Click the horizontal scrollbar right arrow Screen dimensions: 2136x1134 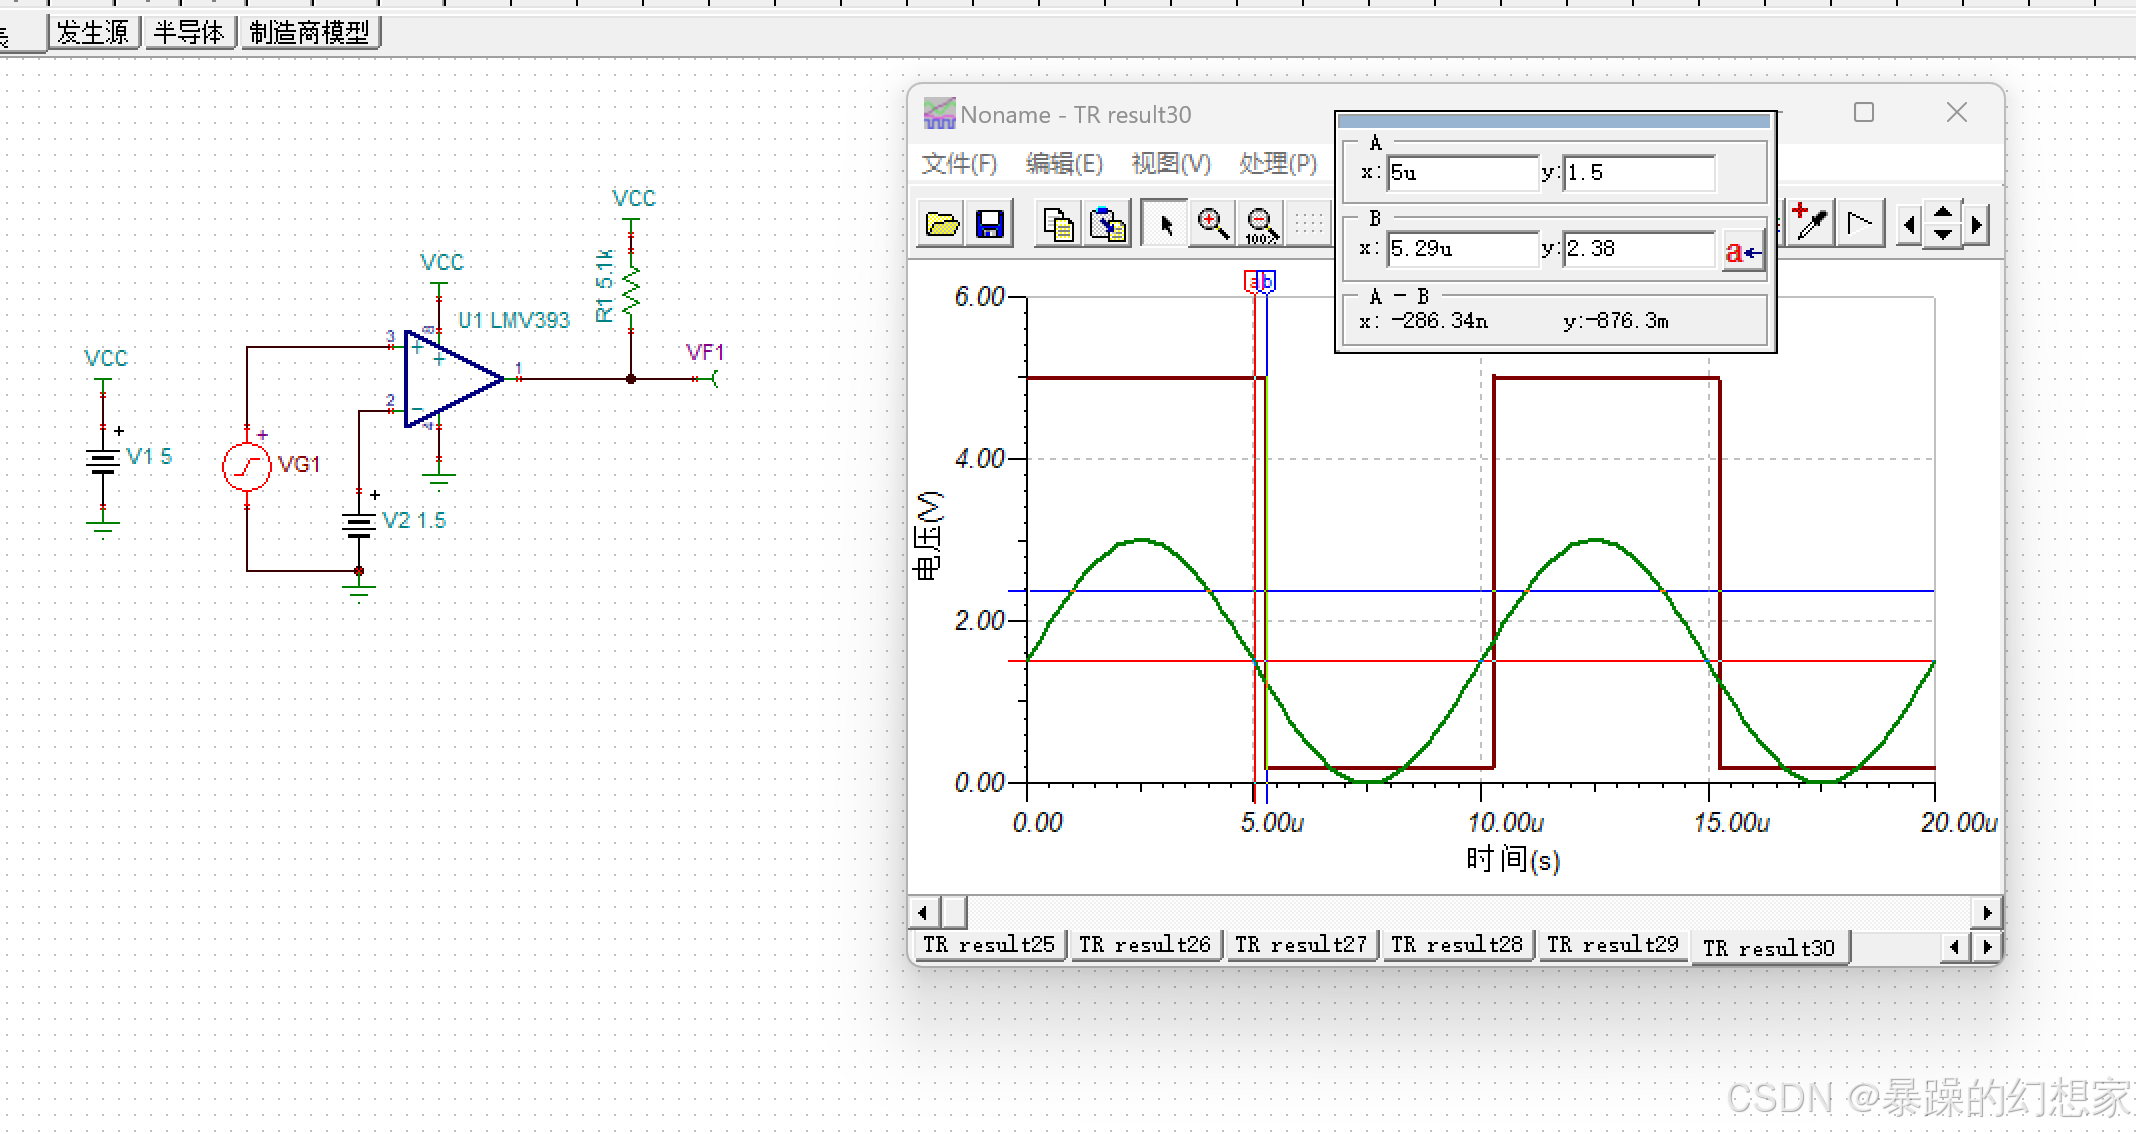tap(1987, 912)
